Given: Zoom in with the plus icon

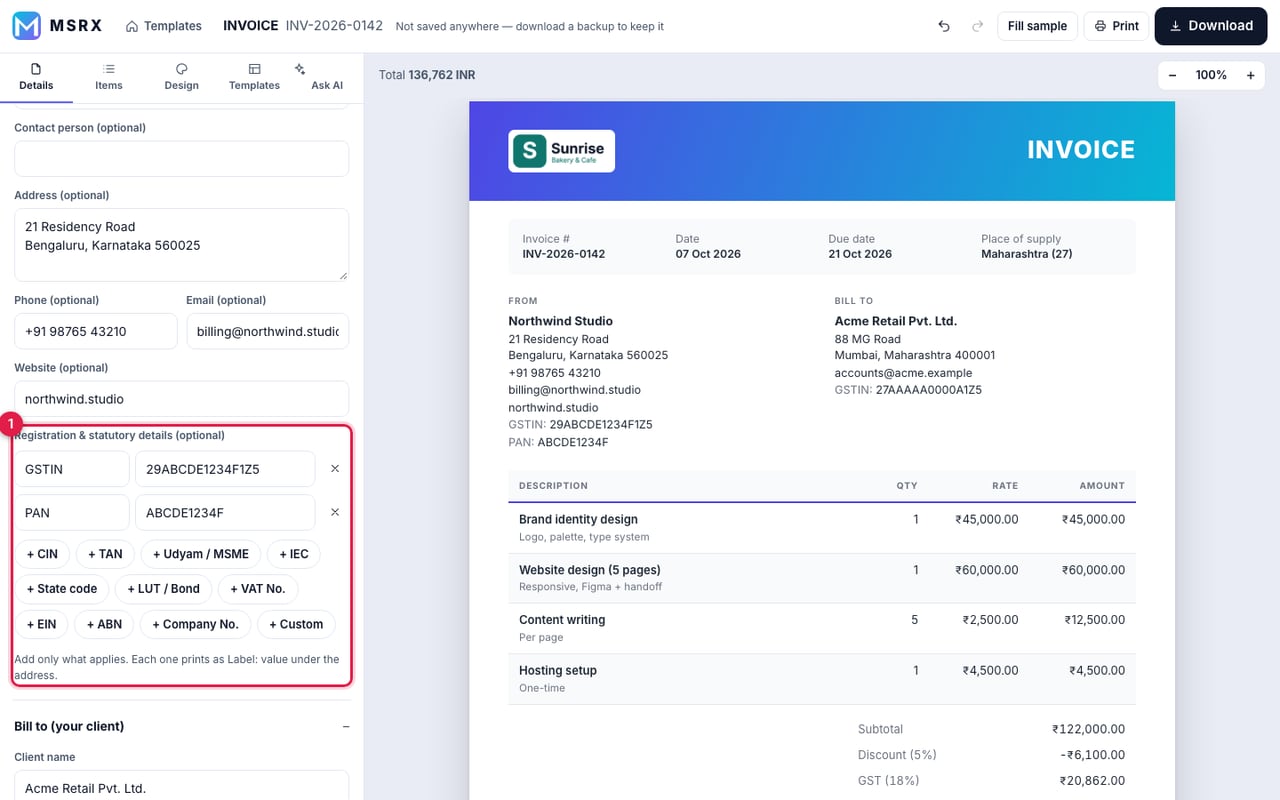Looking at the screenshot, I should point(1250,75).
